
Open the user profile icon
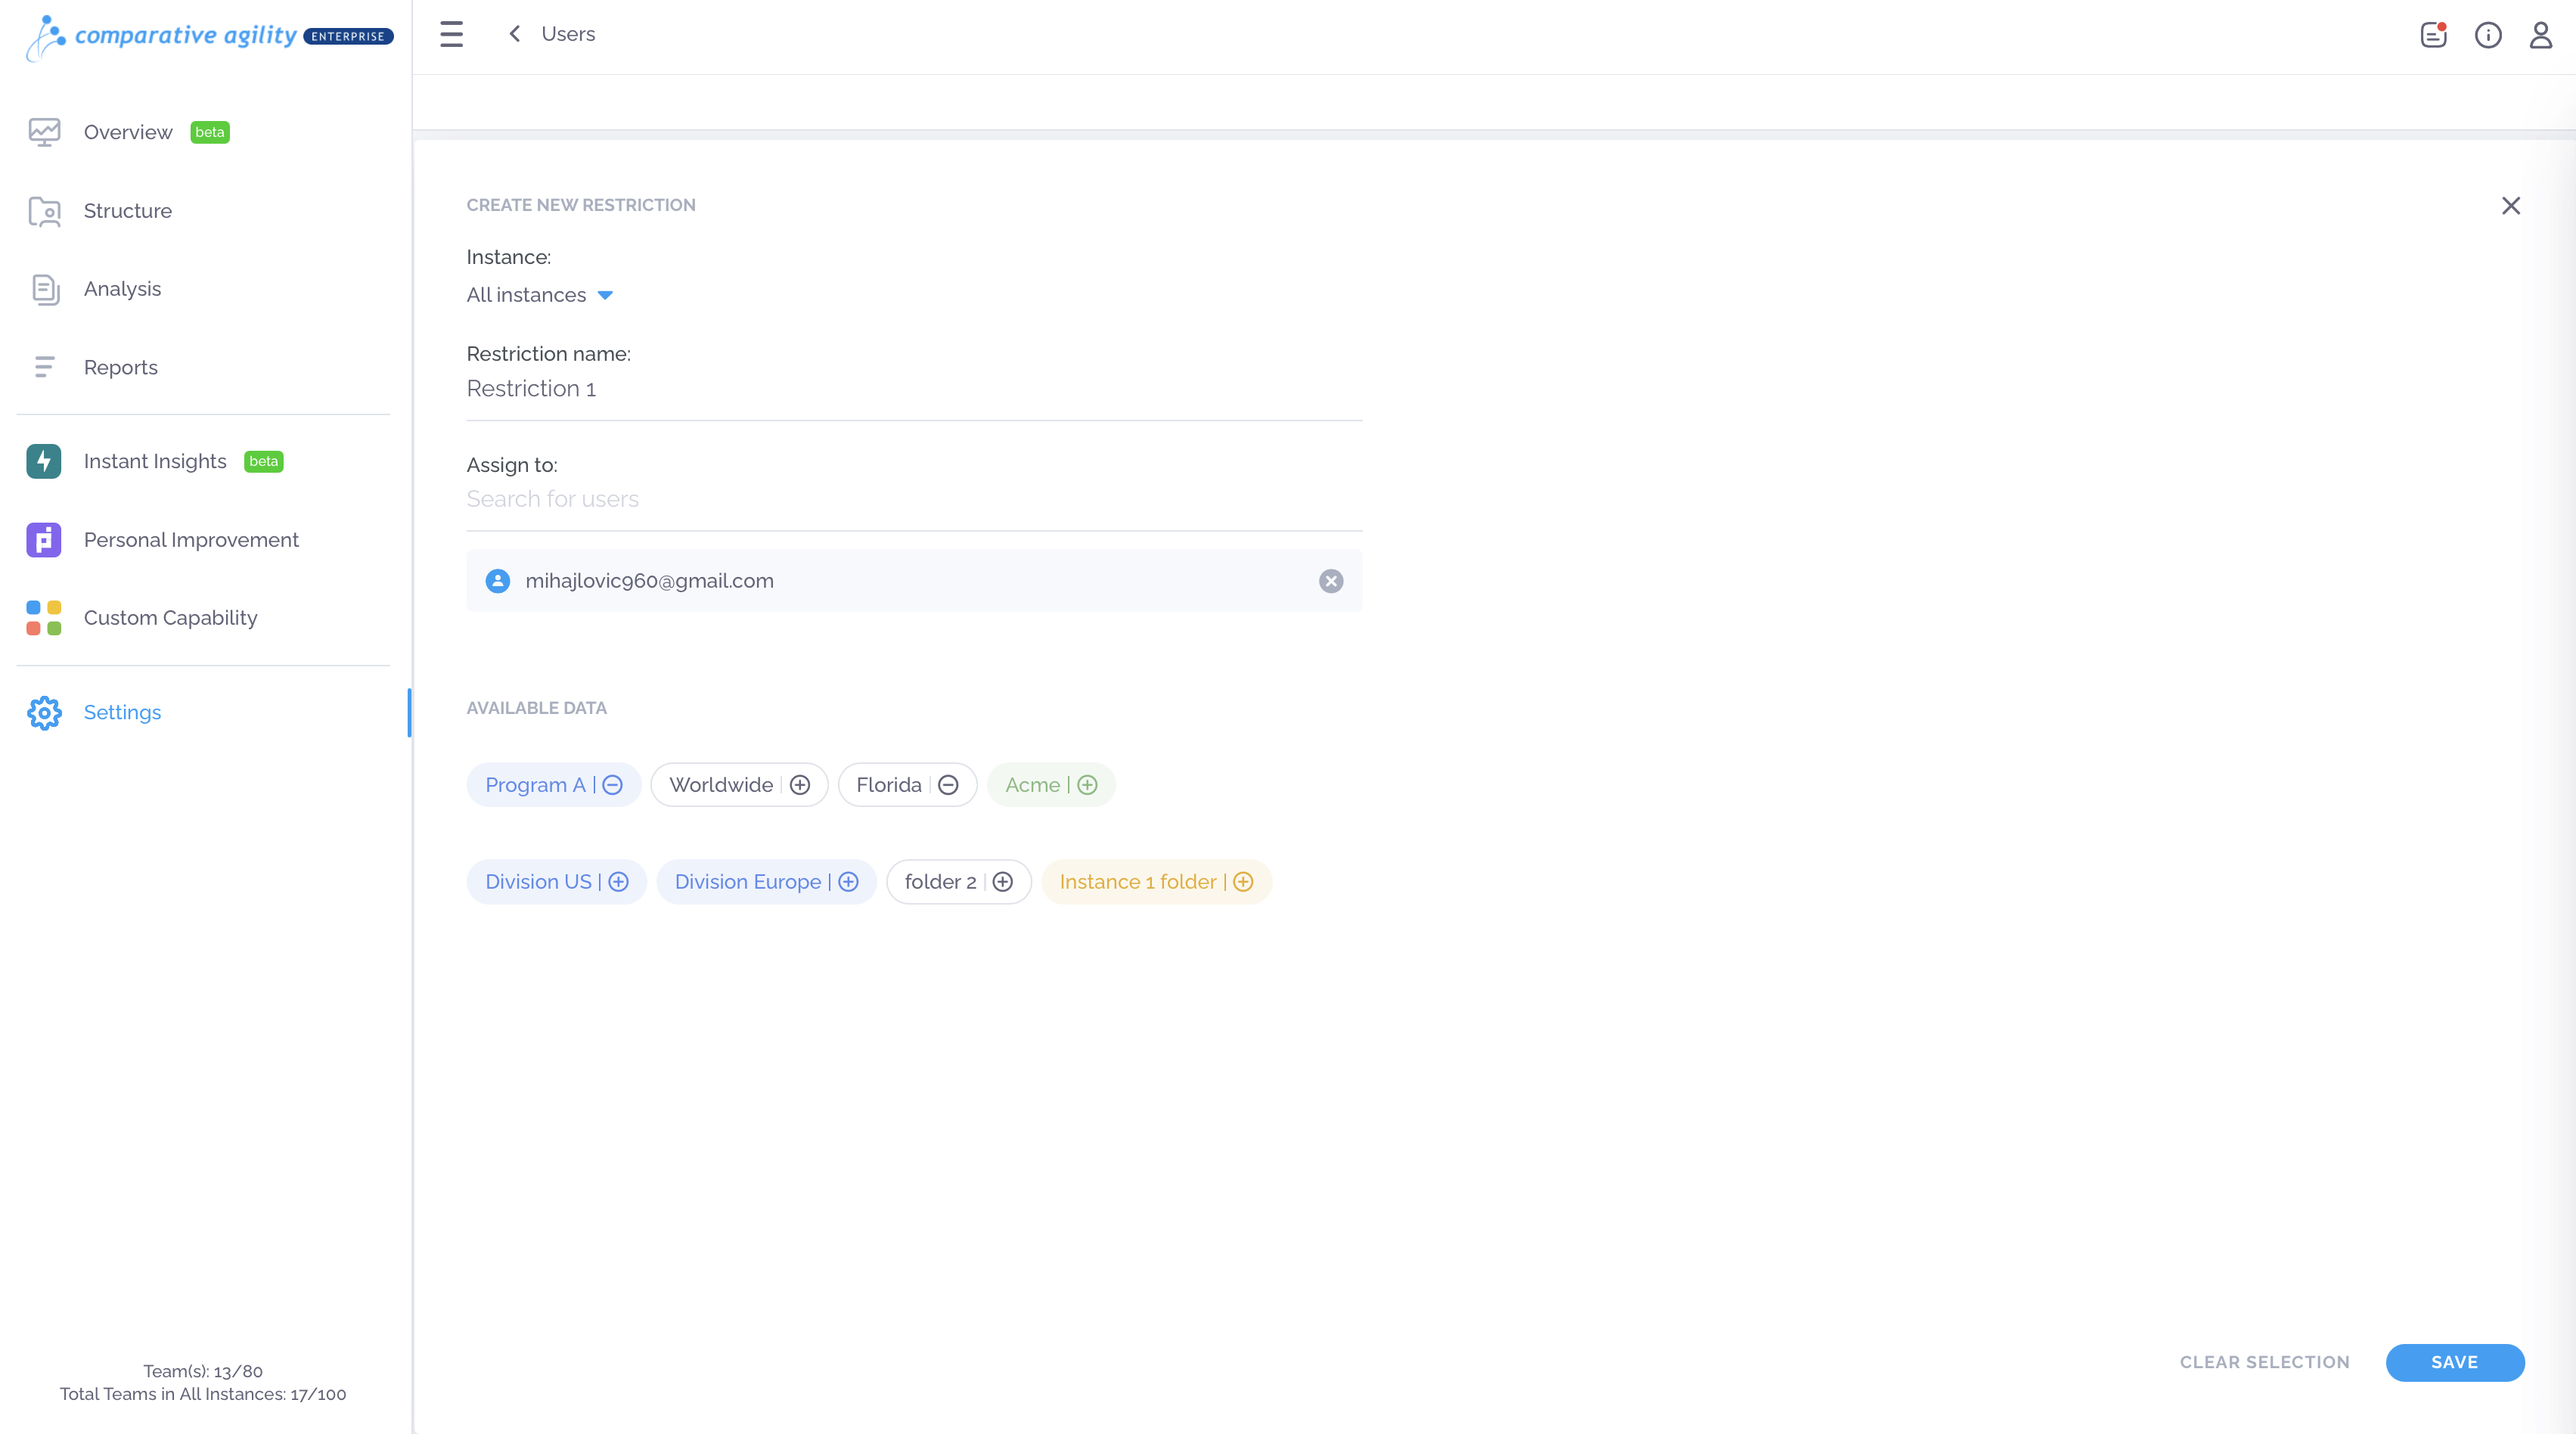[2541, 35]
